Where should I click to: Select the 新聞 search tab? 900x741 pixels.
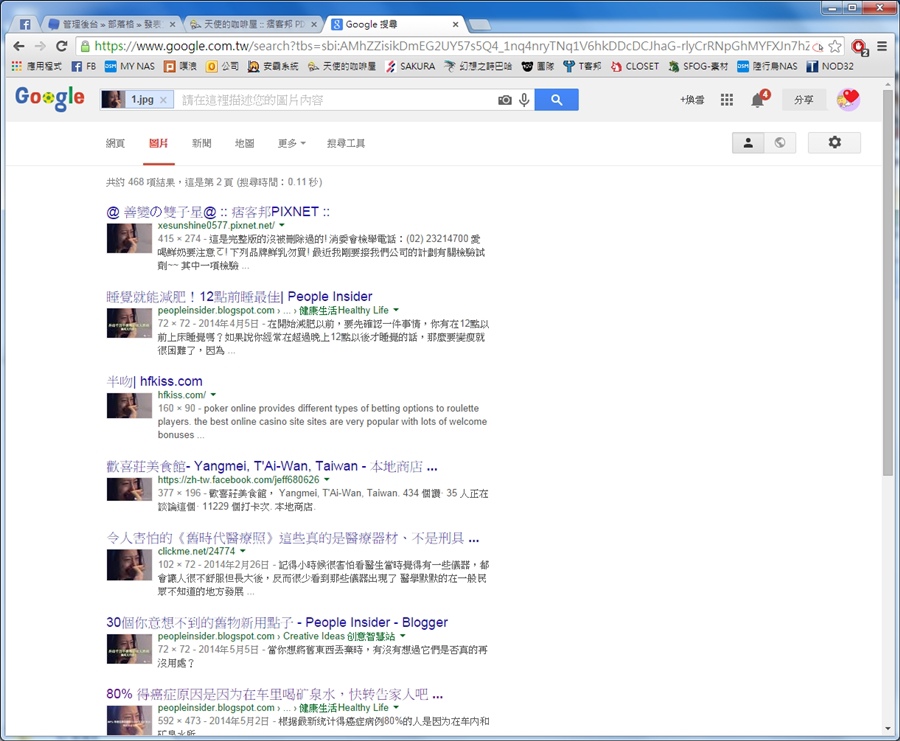[x=201, y=143]
